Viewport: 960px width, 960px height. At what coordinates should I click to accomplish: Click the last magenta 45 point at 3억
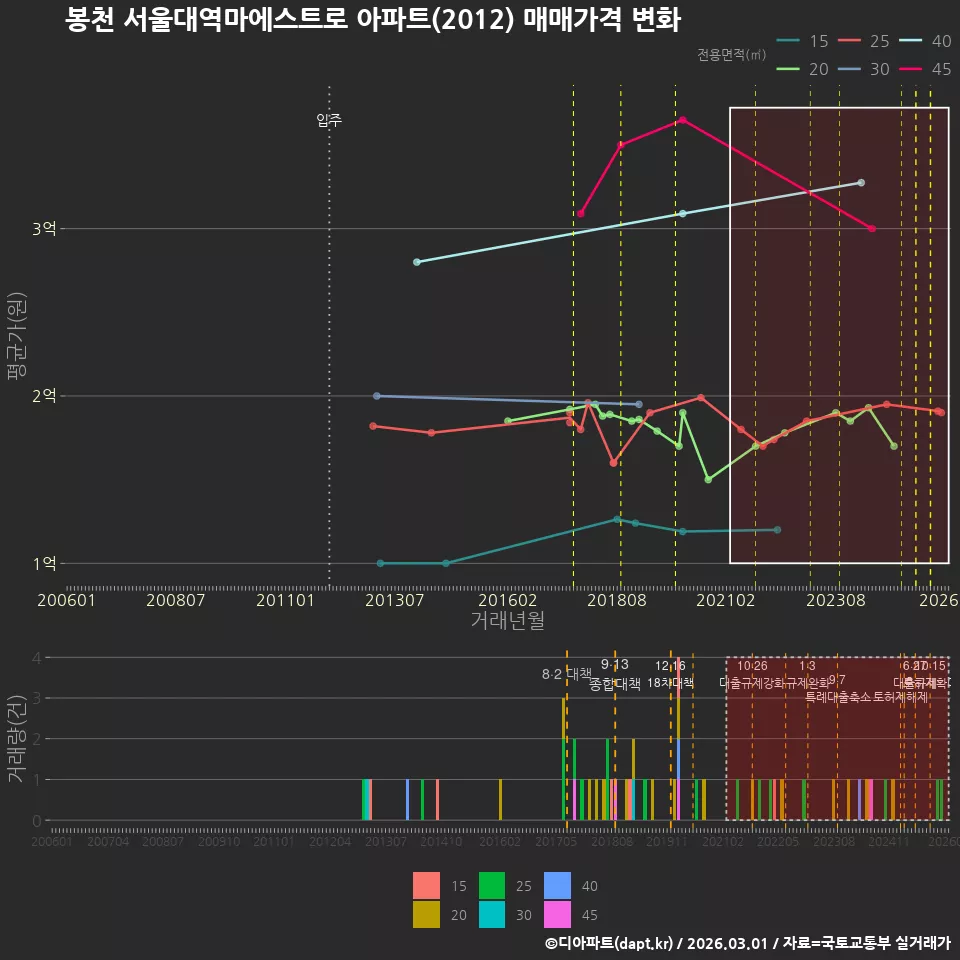point(872,228)
